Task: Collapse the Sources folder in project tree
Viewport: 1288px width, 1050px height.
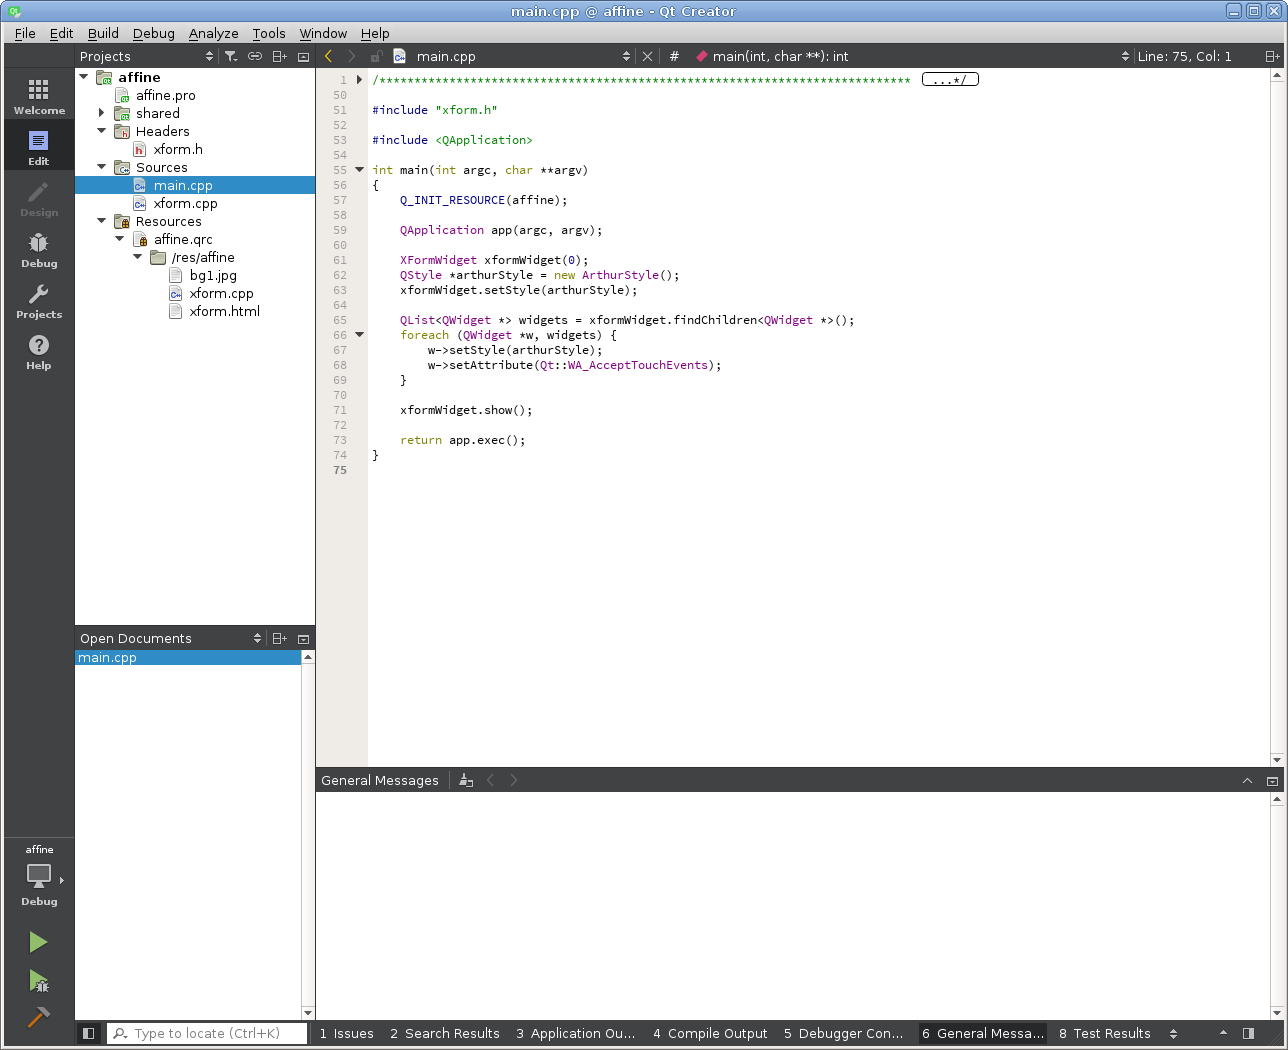Action: [102, 168]
